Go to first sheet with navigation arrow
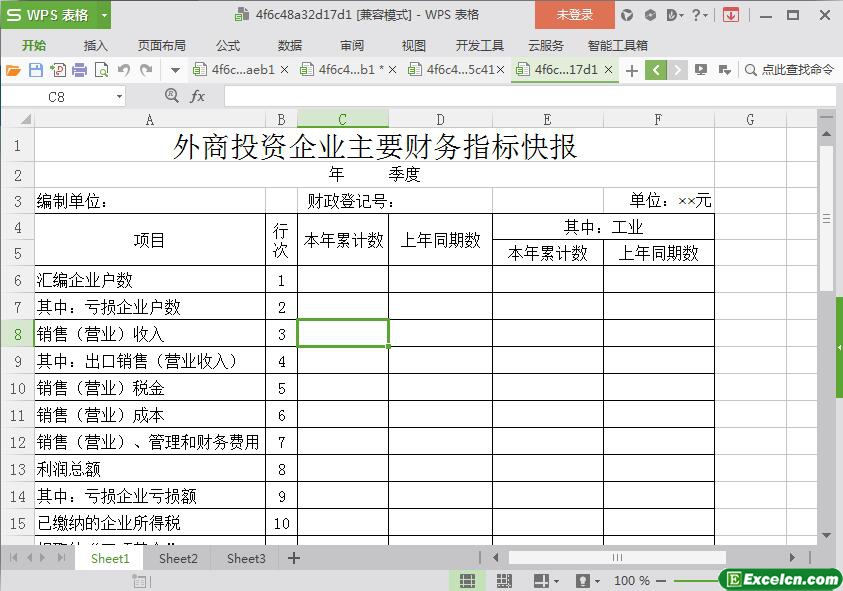 coord(14,558)
